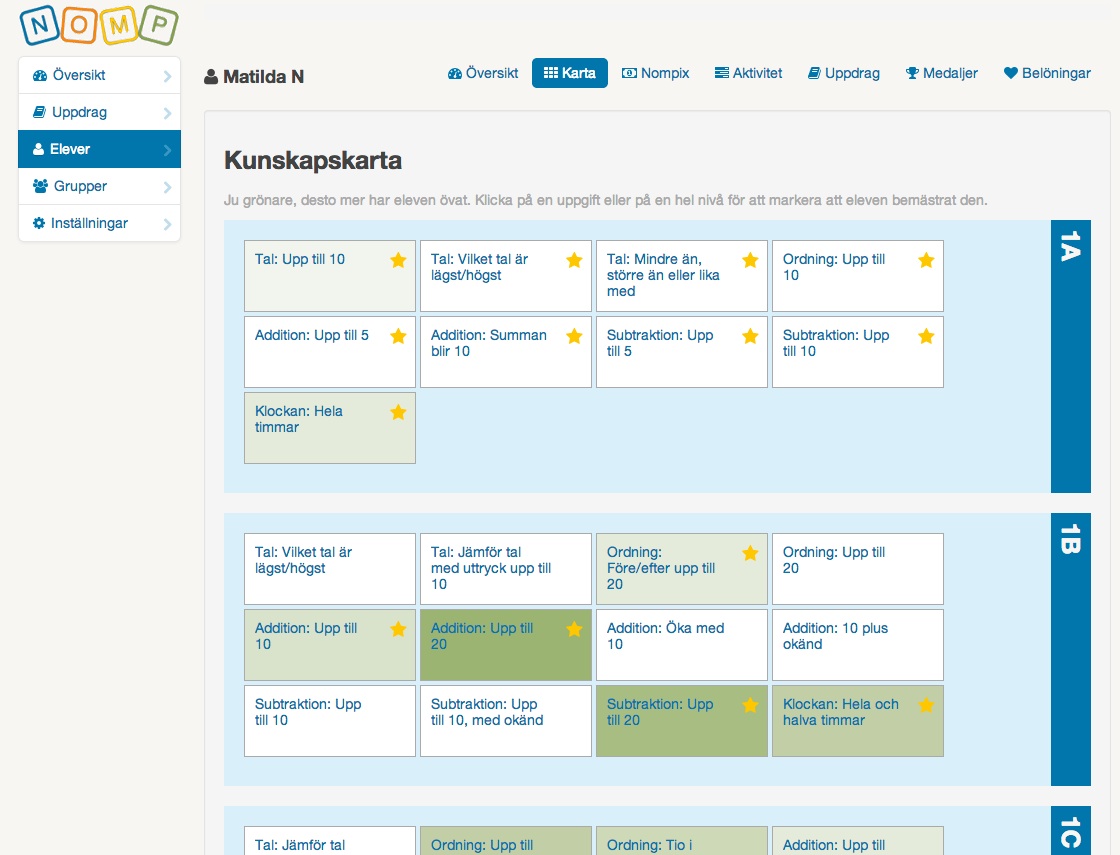The width and height of the screenshot is (1120, 855).
Task: Toggle the star on Klockan: Hela timmar
Action: click(x=398, y=411)
